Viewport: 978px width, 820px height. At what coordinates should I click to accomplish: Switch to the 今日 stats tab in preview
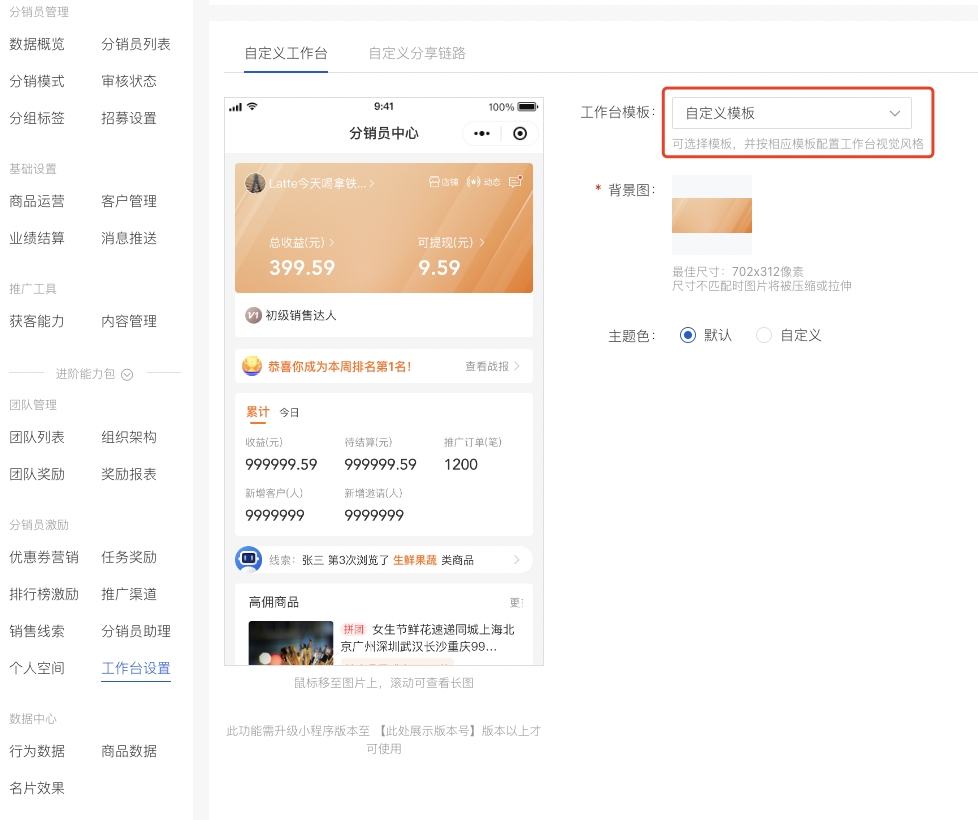(289, 413)
